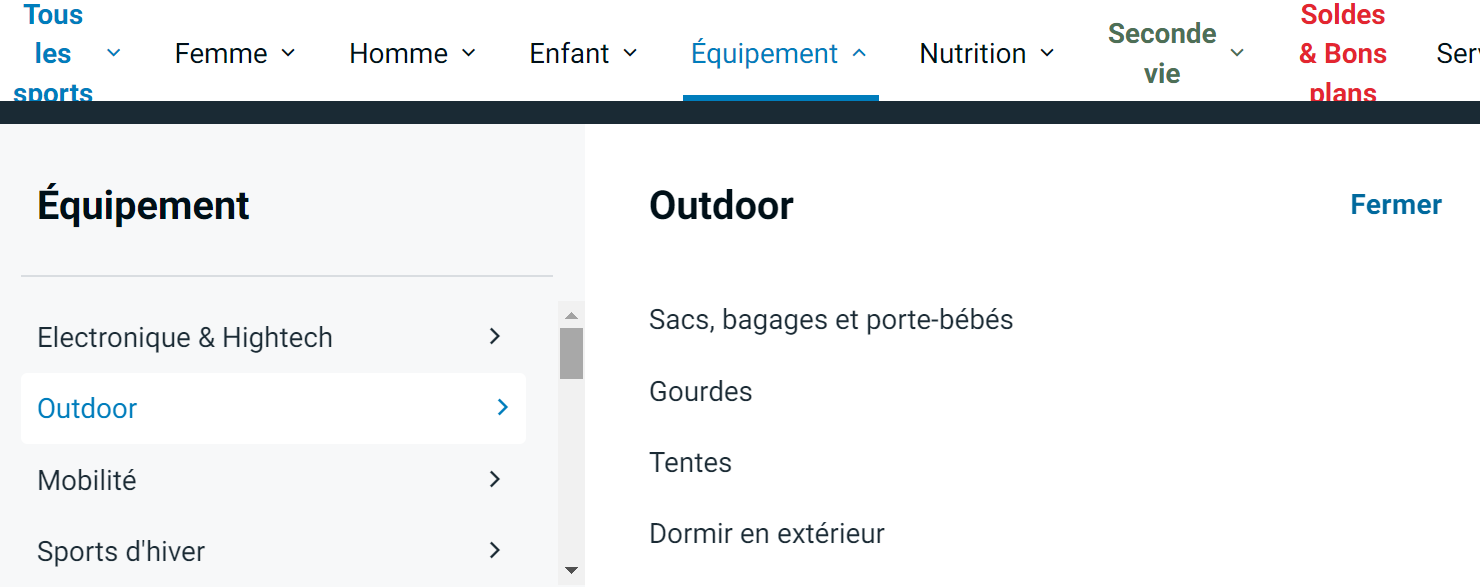Click the Seconde vie chevron arrow

tap(1237, 53)
